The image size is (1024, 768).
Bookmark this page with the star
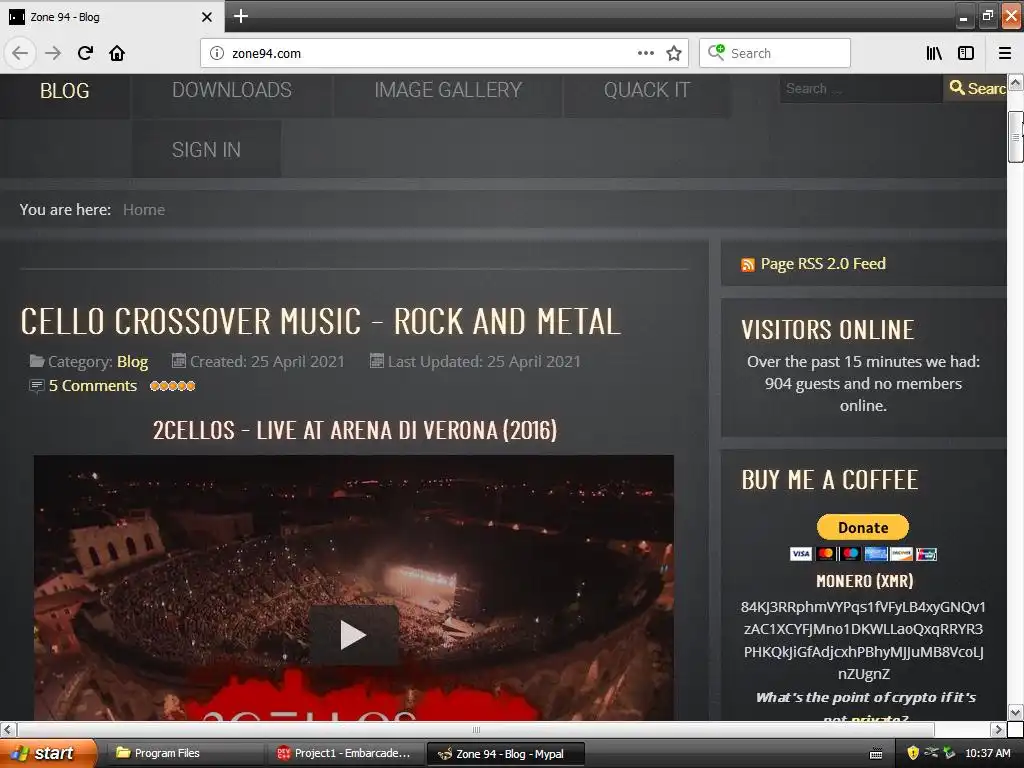[x=674, y=53]
